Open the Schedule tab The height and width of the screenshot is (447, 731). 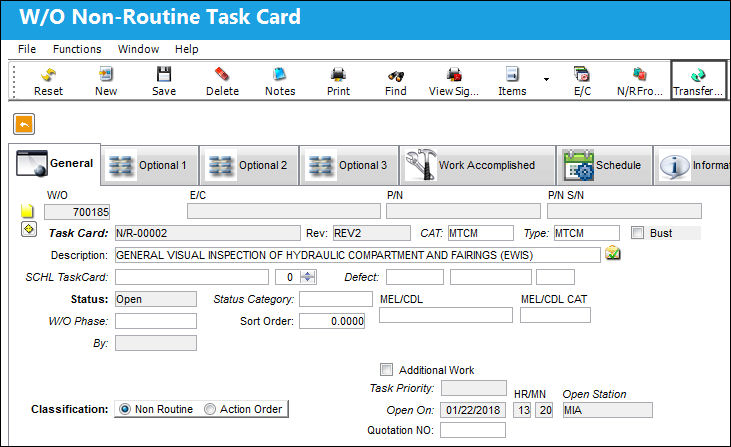pos(604,165)
